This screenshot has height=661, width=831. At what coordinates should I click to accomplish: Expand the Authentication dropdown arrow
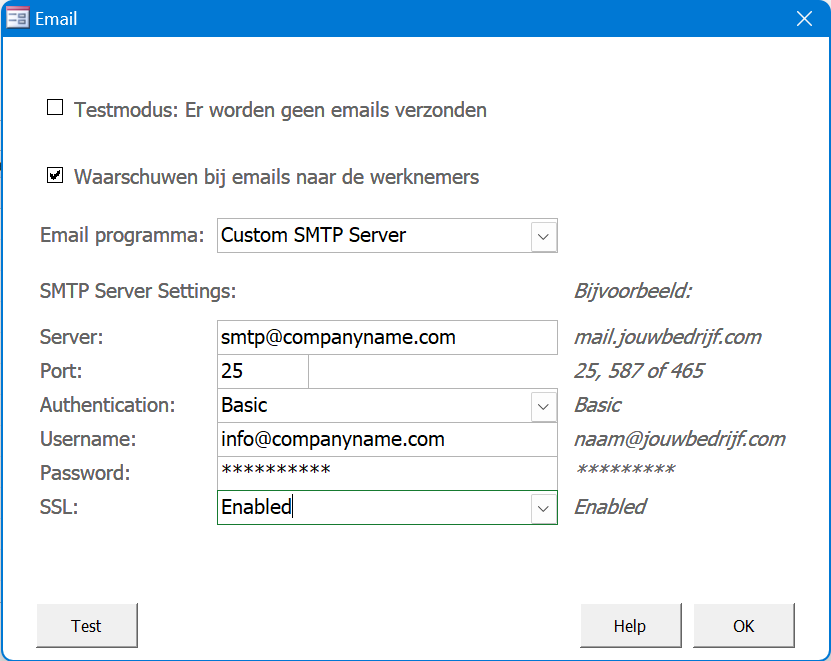(543, 406)
